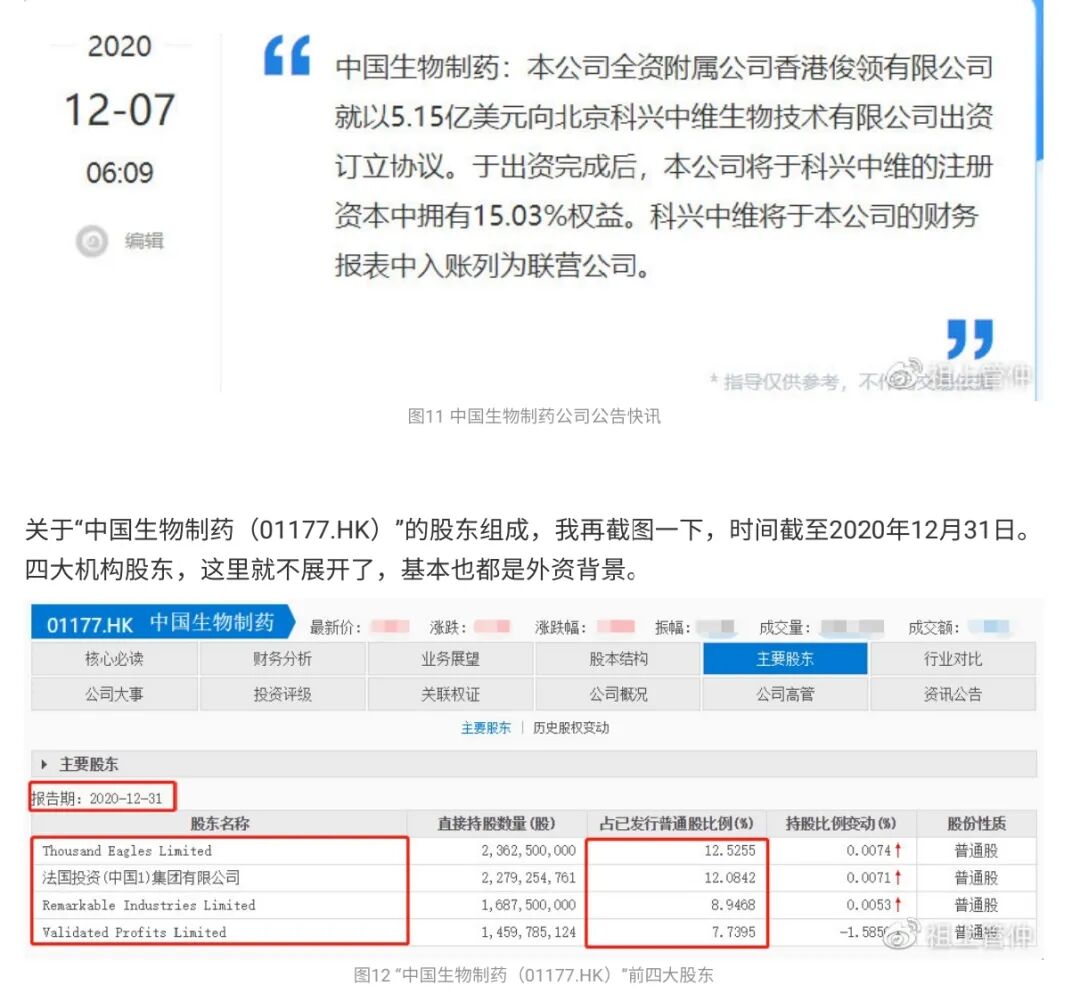Select Remarkable Industries Limited row name
The height and width of the screenshot is (1002, 1080).
click(149, 905)
